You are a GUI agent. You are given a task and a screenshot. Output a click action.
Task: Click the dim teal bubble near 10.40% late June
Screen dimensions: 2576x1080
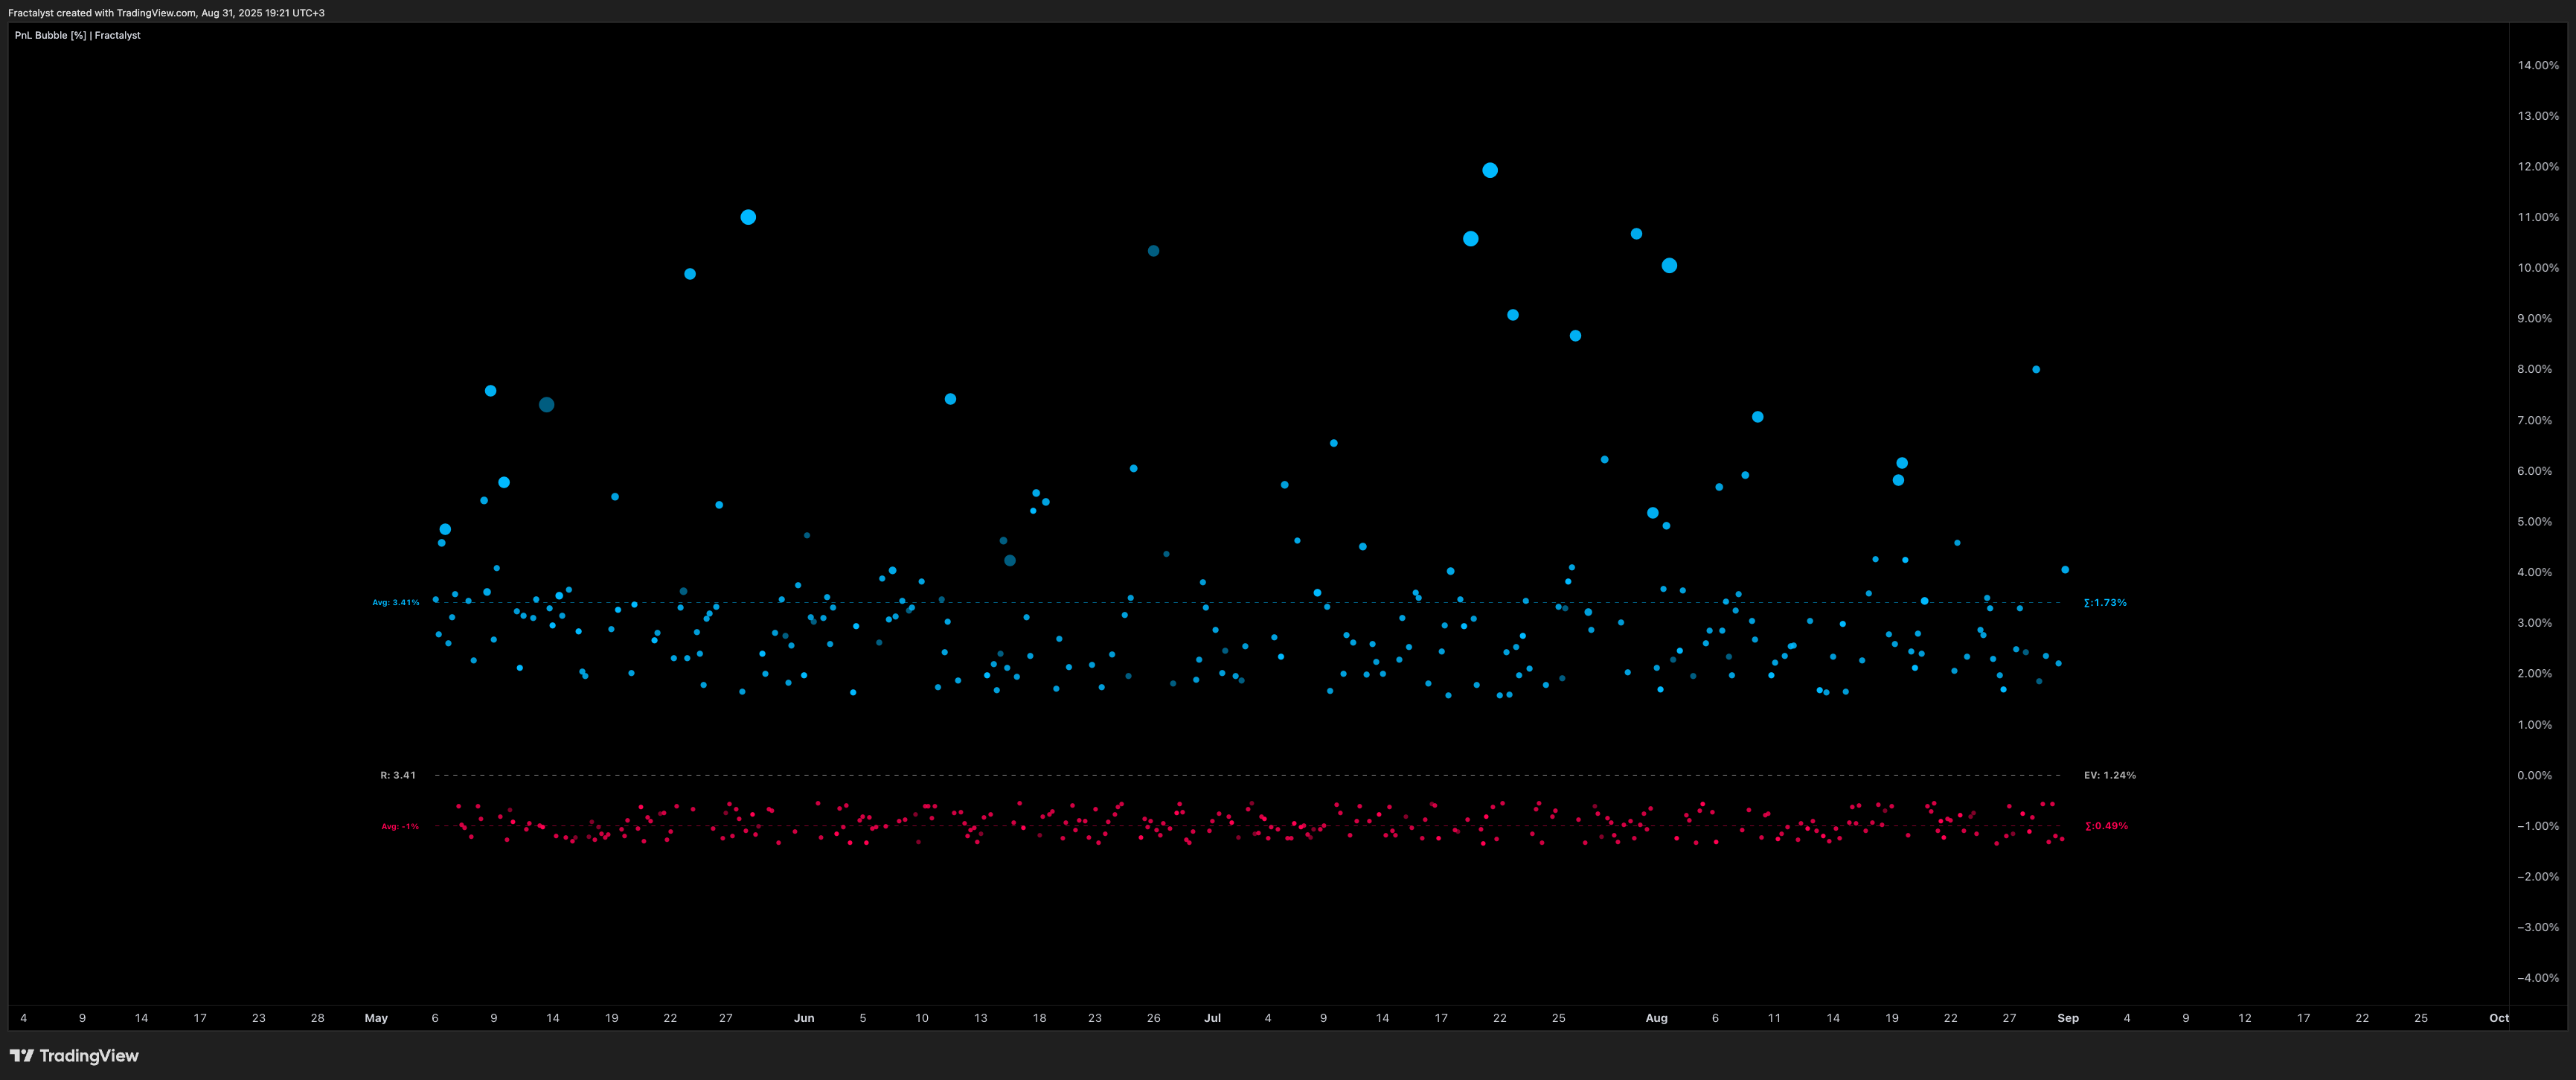click(1153, 251)
